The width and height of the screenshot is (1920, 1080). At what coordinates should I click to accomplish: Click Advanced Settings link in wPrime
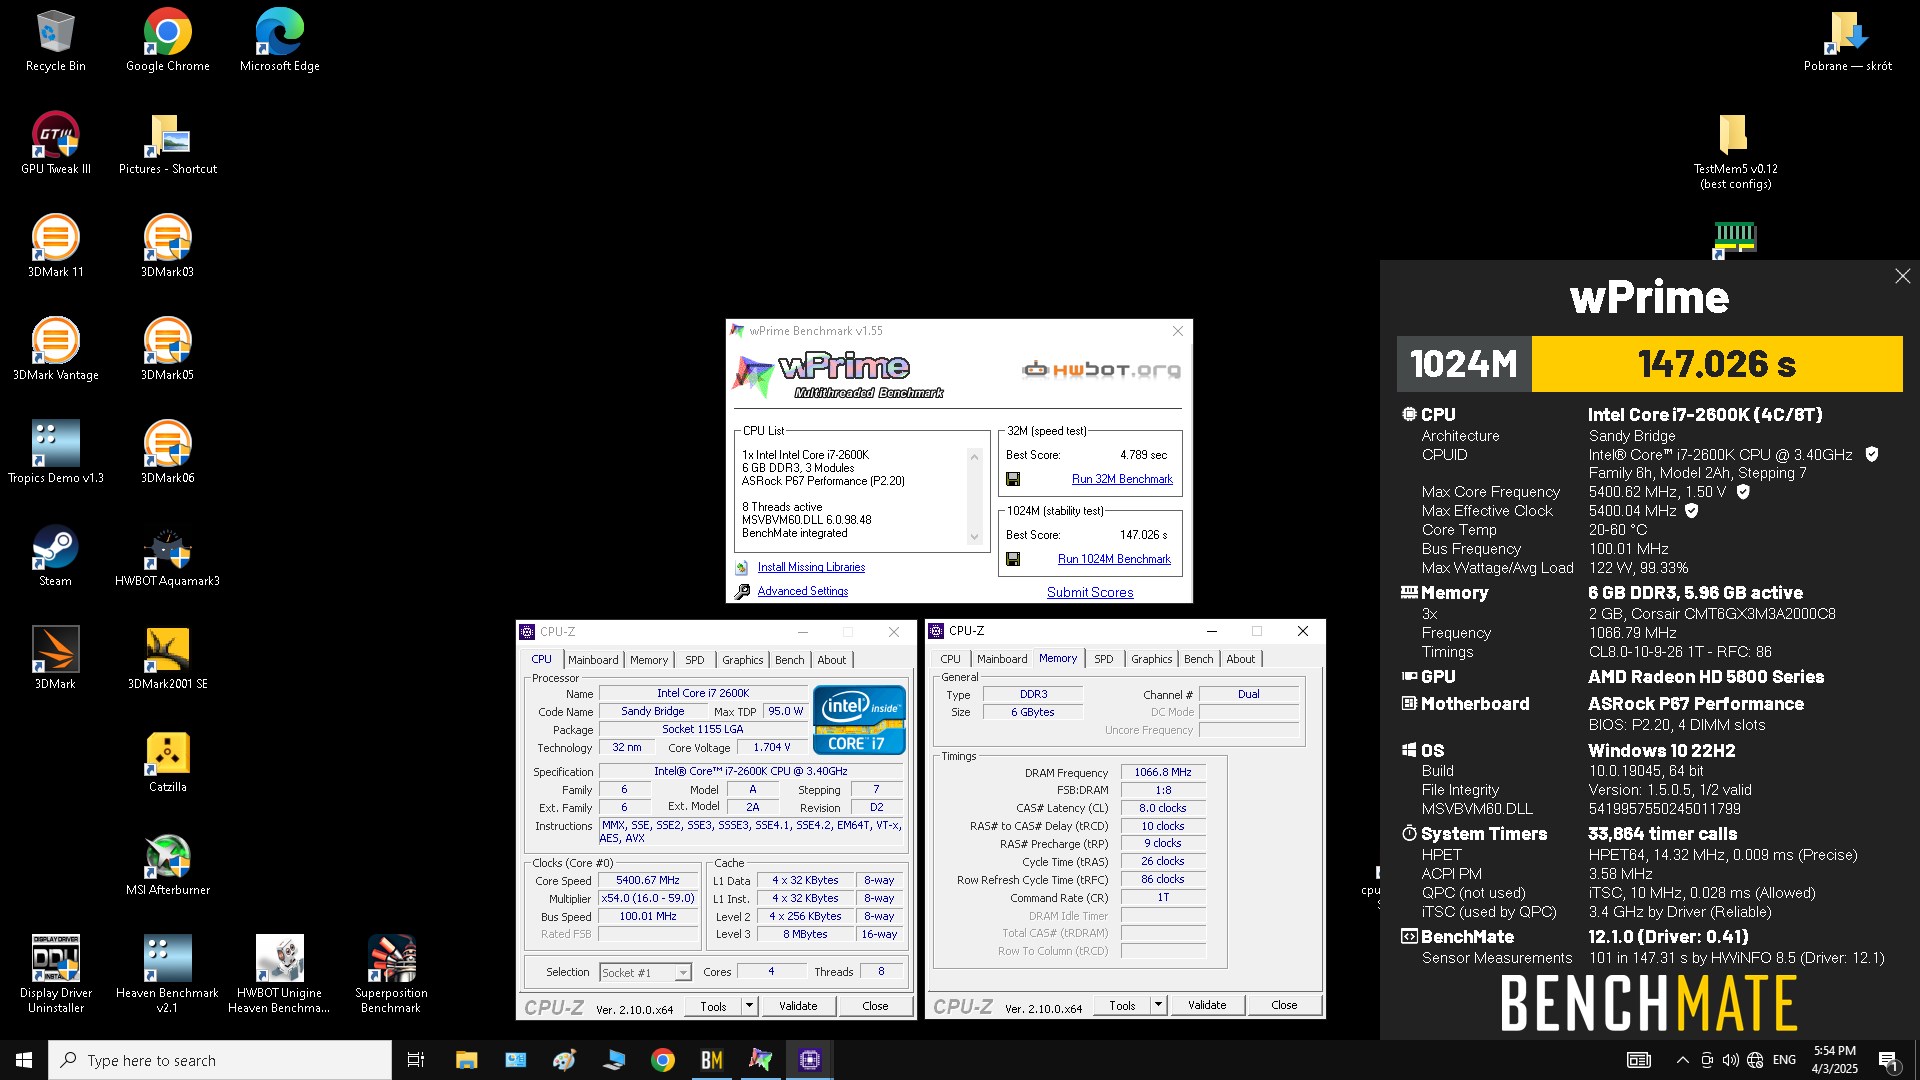(802, 591)
